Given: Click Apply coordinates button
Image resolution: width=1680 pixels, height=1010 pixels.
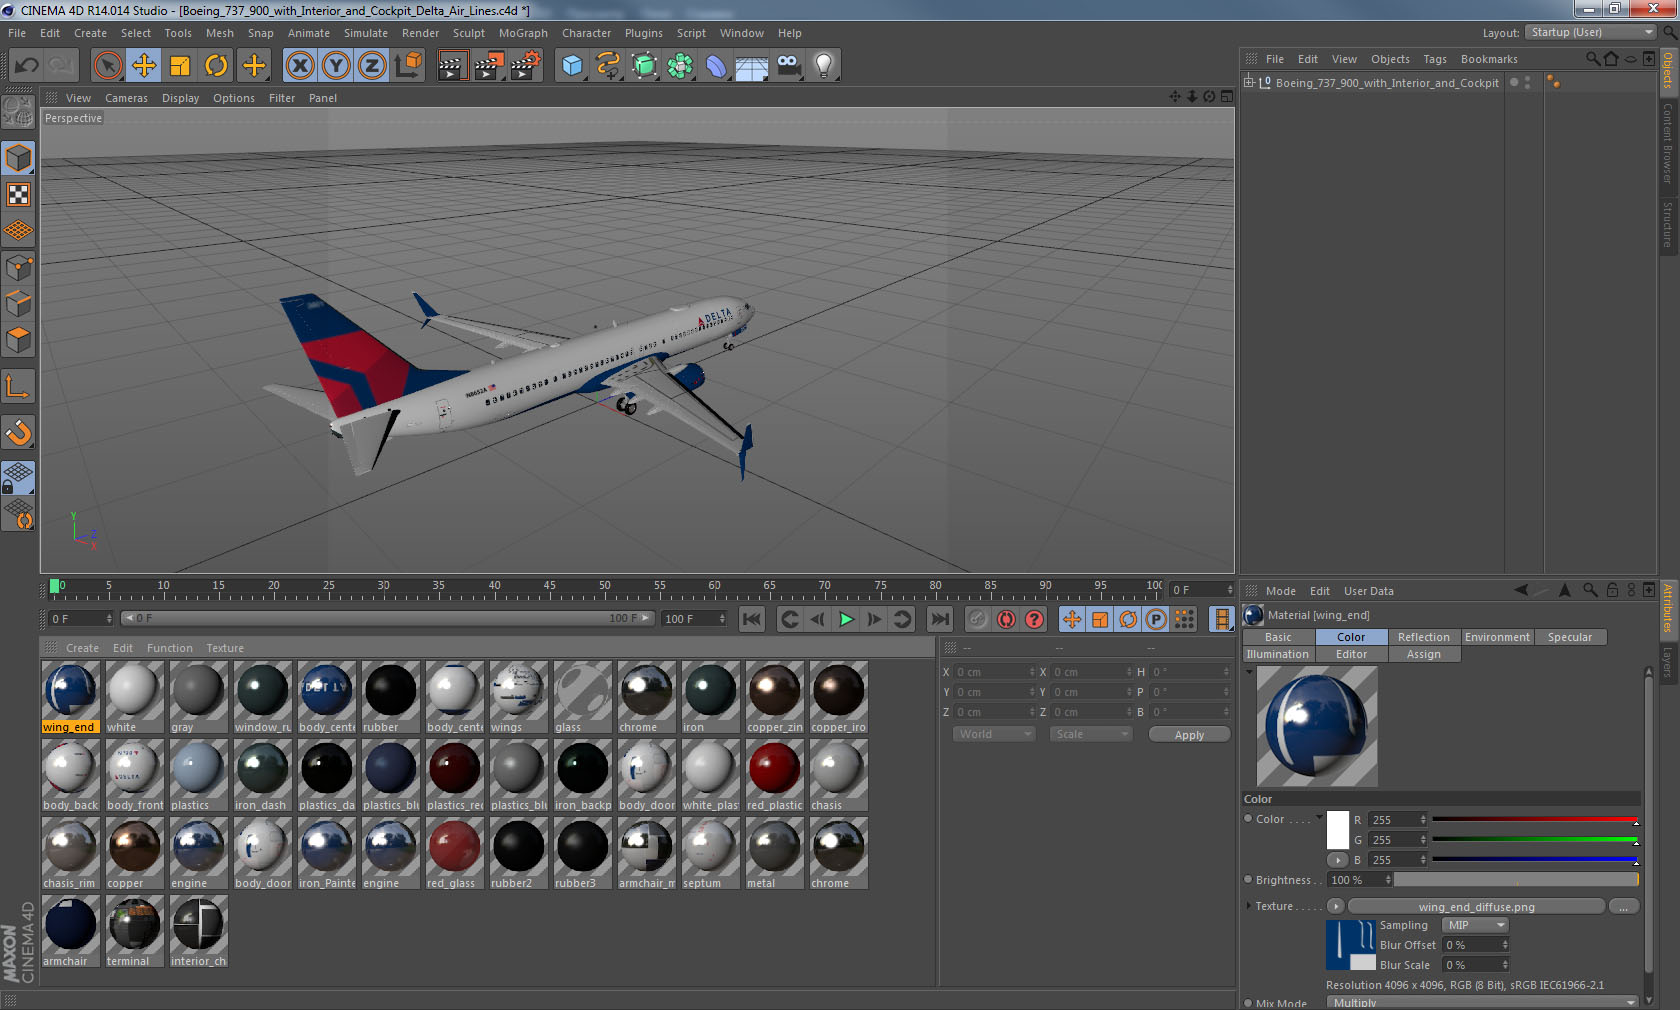Looking at the screenshot, I should point(1189,735).
